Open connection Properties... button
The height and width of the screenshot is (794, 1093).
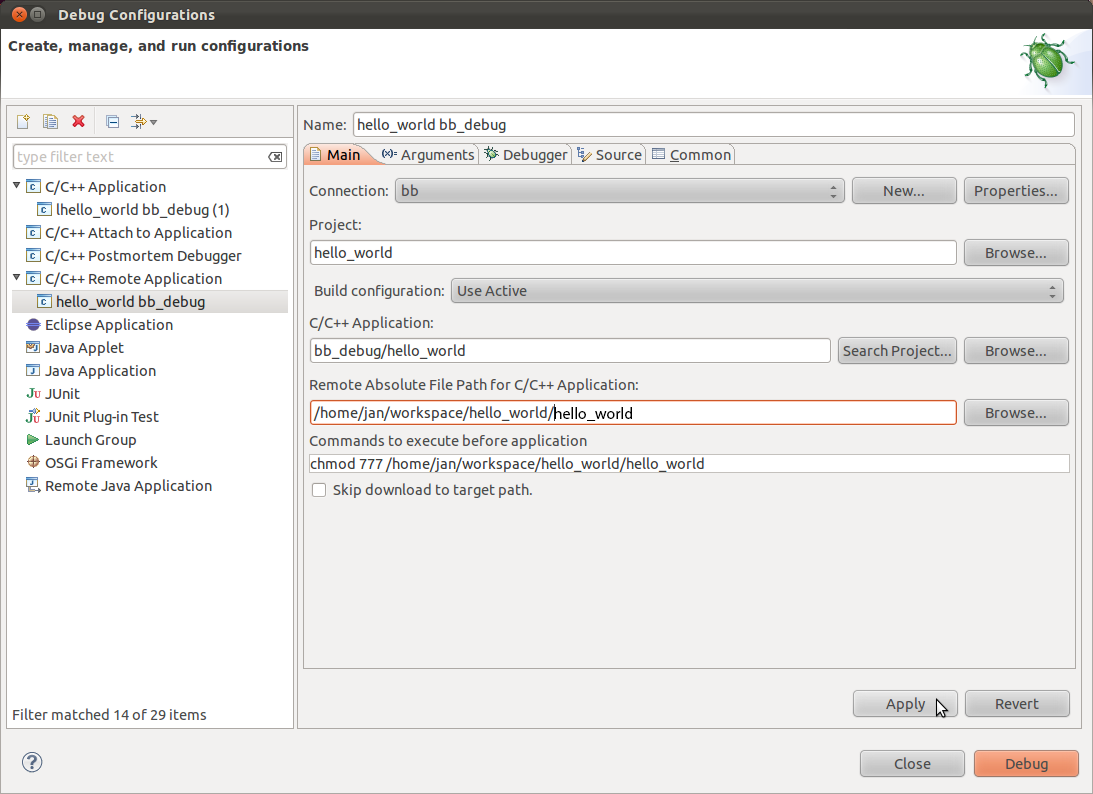click(x=1016, y=190)
